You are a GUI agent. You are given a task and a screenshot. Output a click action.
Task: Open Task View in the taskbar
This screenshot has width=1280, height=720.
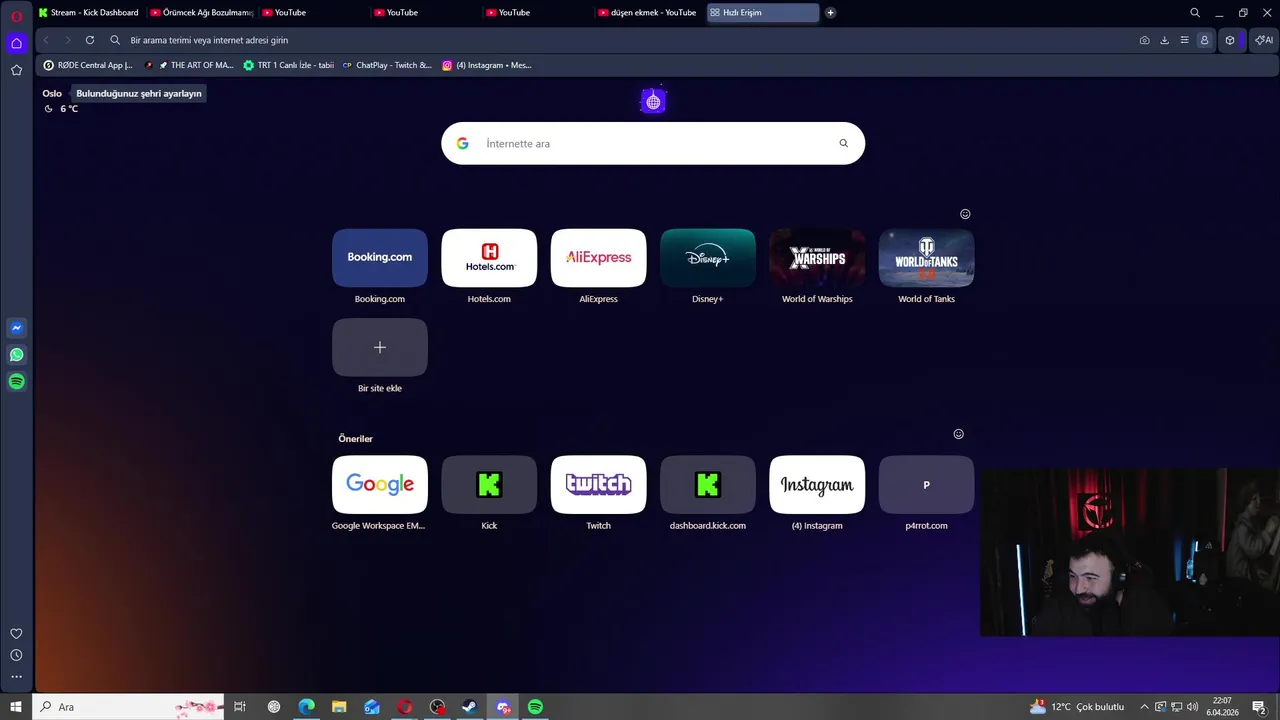pos(240,707)
